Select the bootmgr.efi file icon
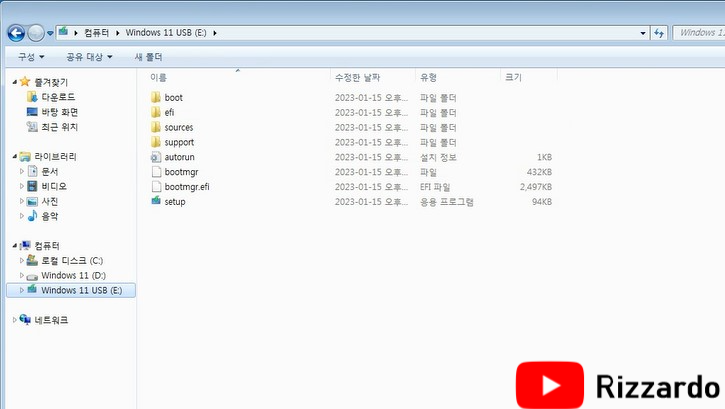This screenshot has height=409, width=725. [156, 186]
